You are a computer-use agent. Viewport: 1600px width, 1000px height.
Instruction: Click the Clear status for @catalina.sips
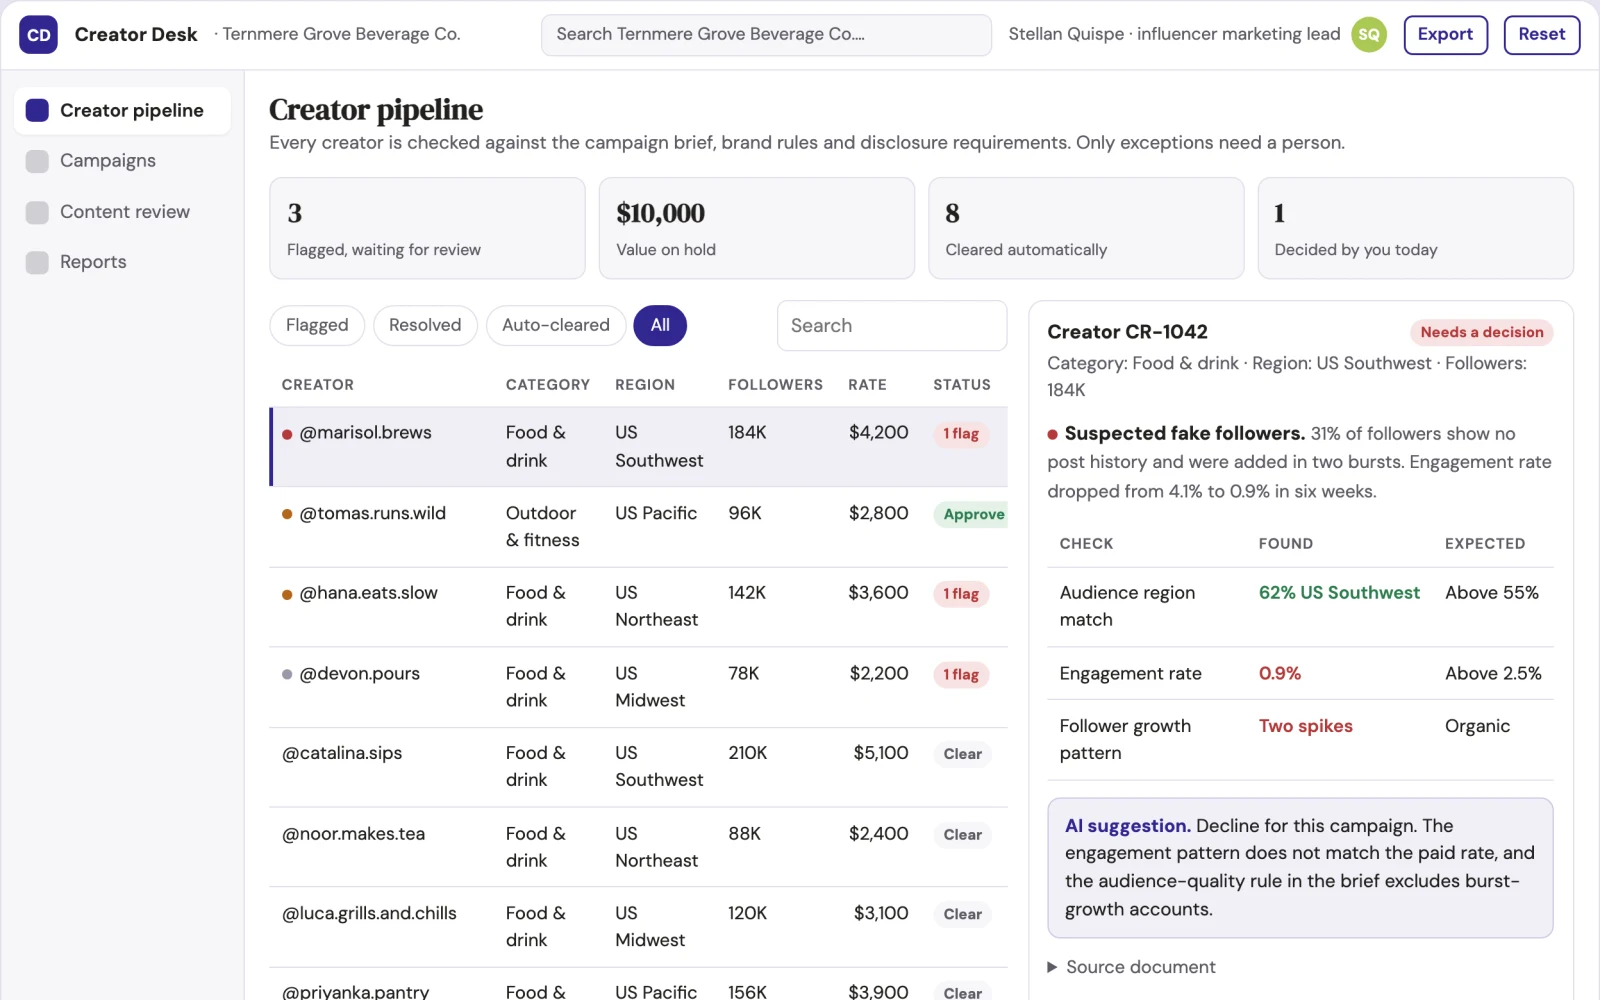[x=962, y=754]
